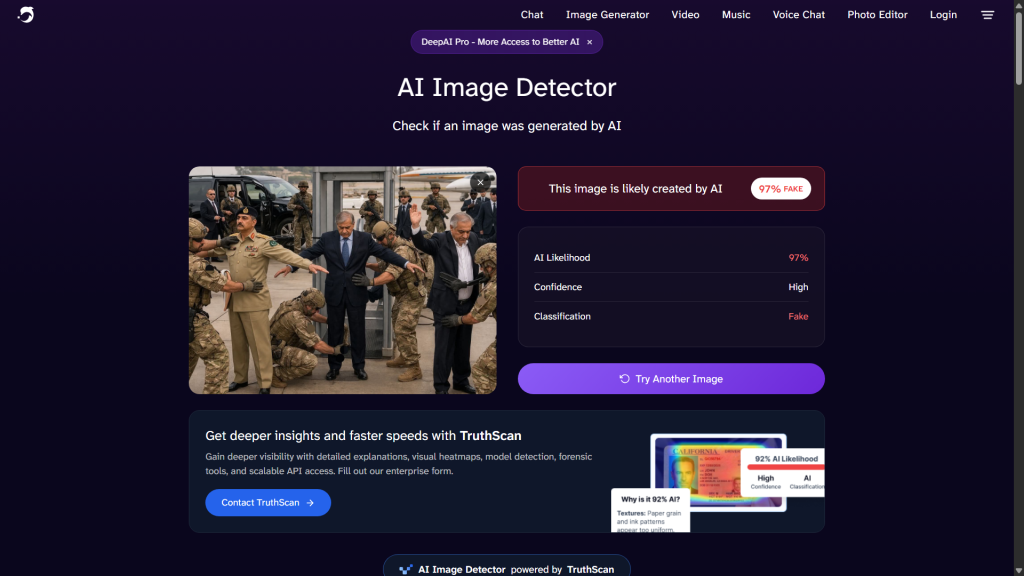Click the Login link

(943, 15)
